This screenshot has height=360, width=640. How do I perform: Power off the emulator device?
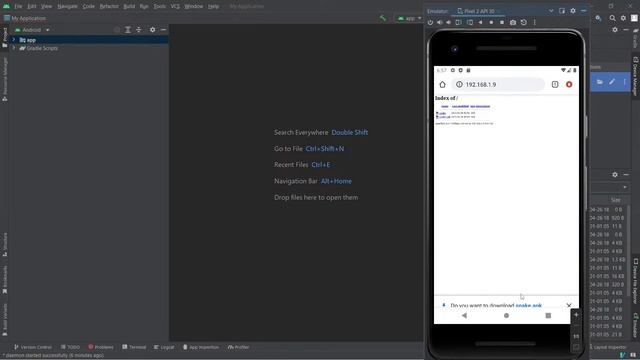pos(430,22)
